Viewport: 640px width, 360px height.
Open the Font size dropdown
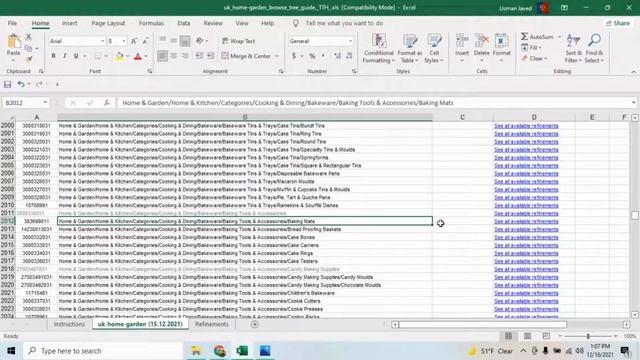click(x=124, y=41)
